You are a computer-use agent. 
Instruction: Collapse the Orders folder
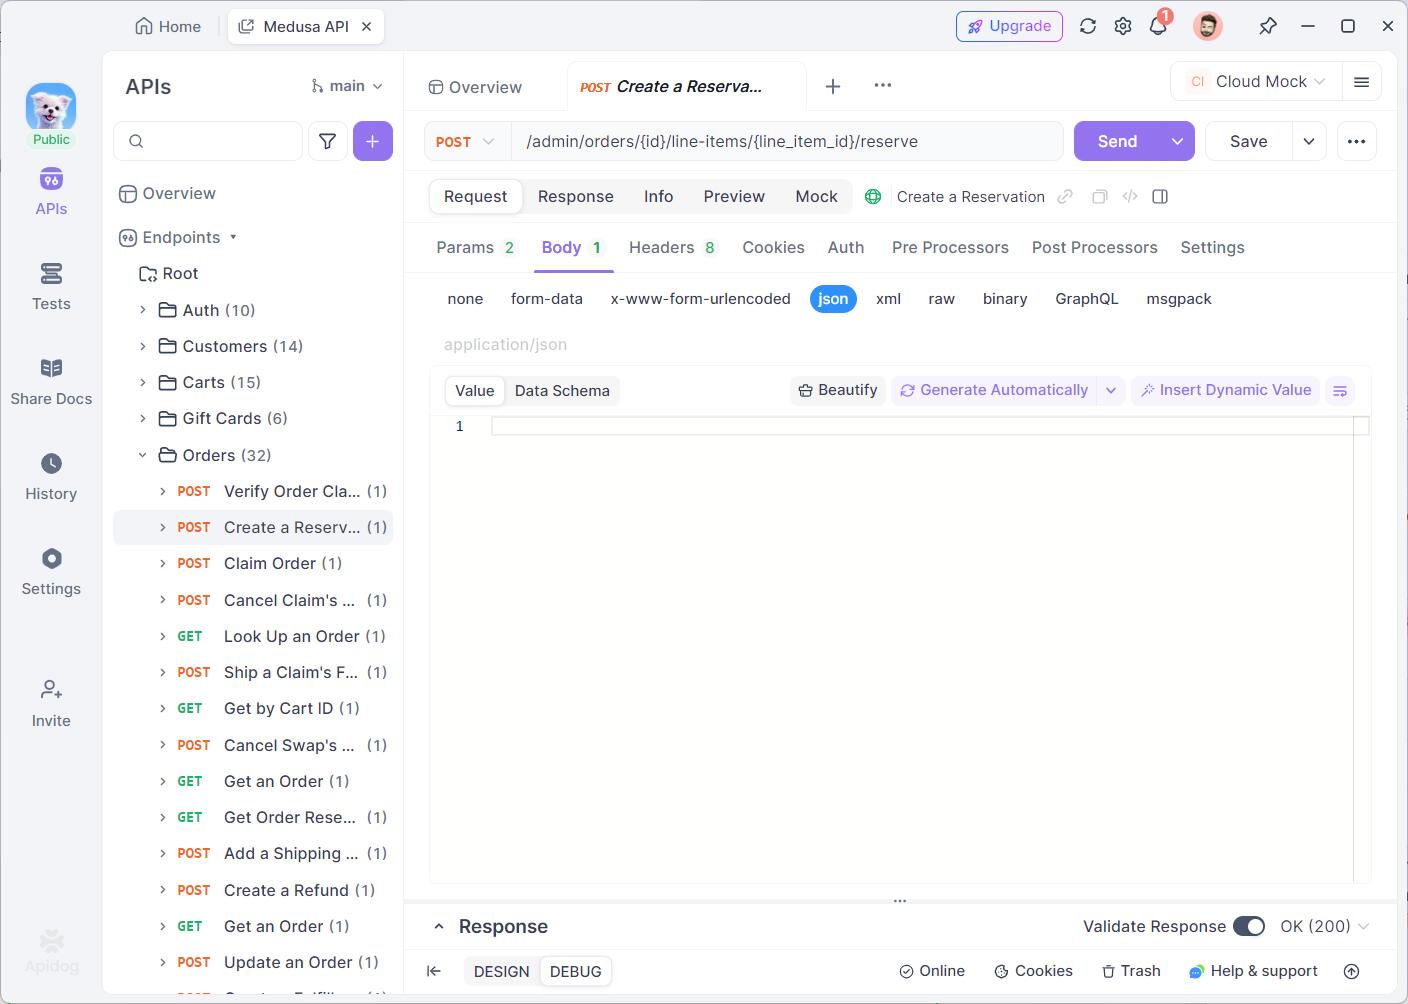click(142, 455)
